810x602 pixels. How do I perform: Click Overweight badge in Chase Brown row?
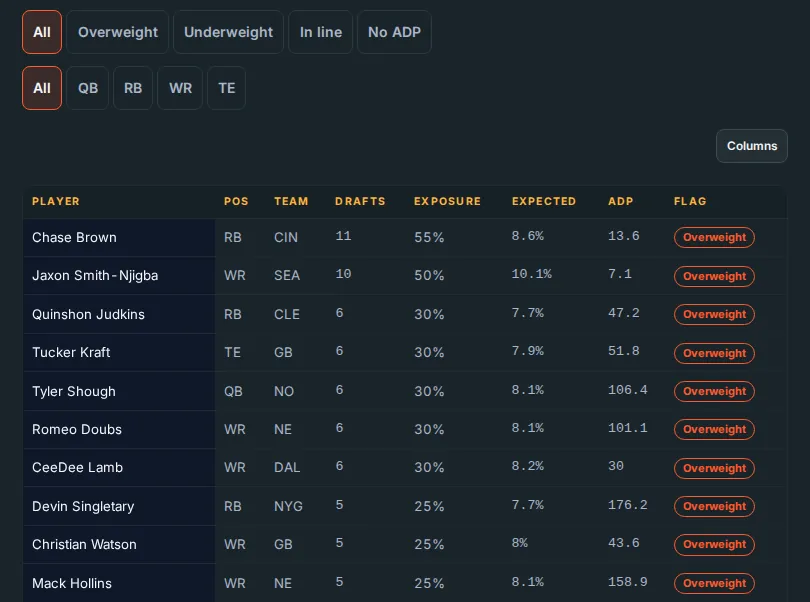pos(714,237)
